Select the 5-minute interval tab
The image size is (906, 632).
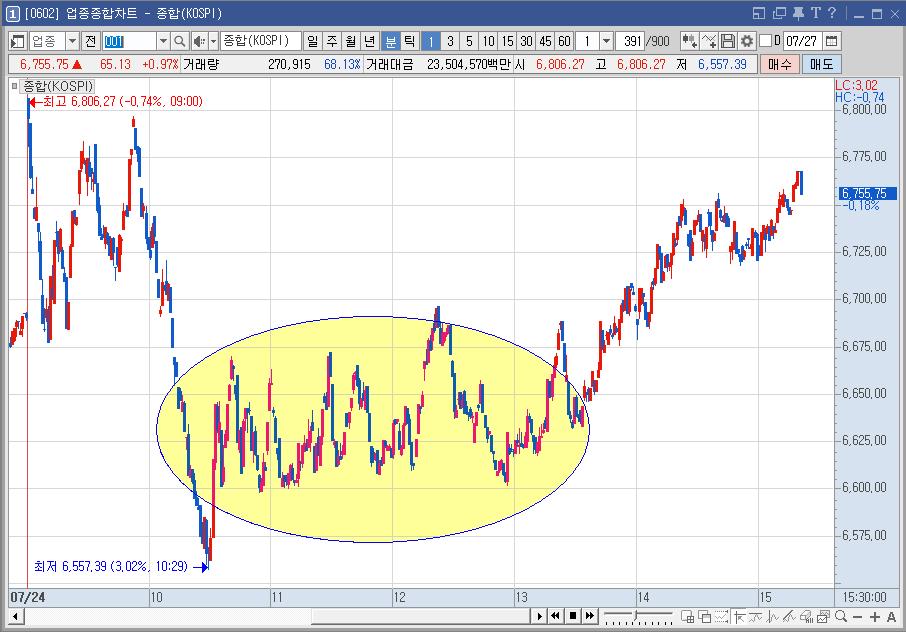point(469,41)
